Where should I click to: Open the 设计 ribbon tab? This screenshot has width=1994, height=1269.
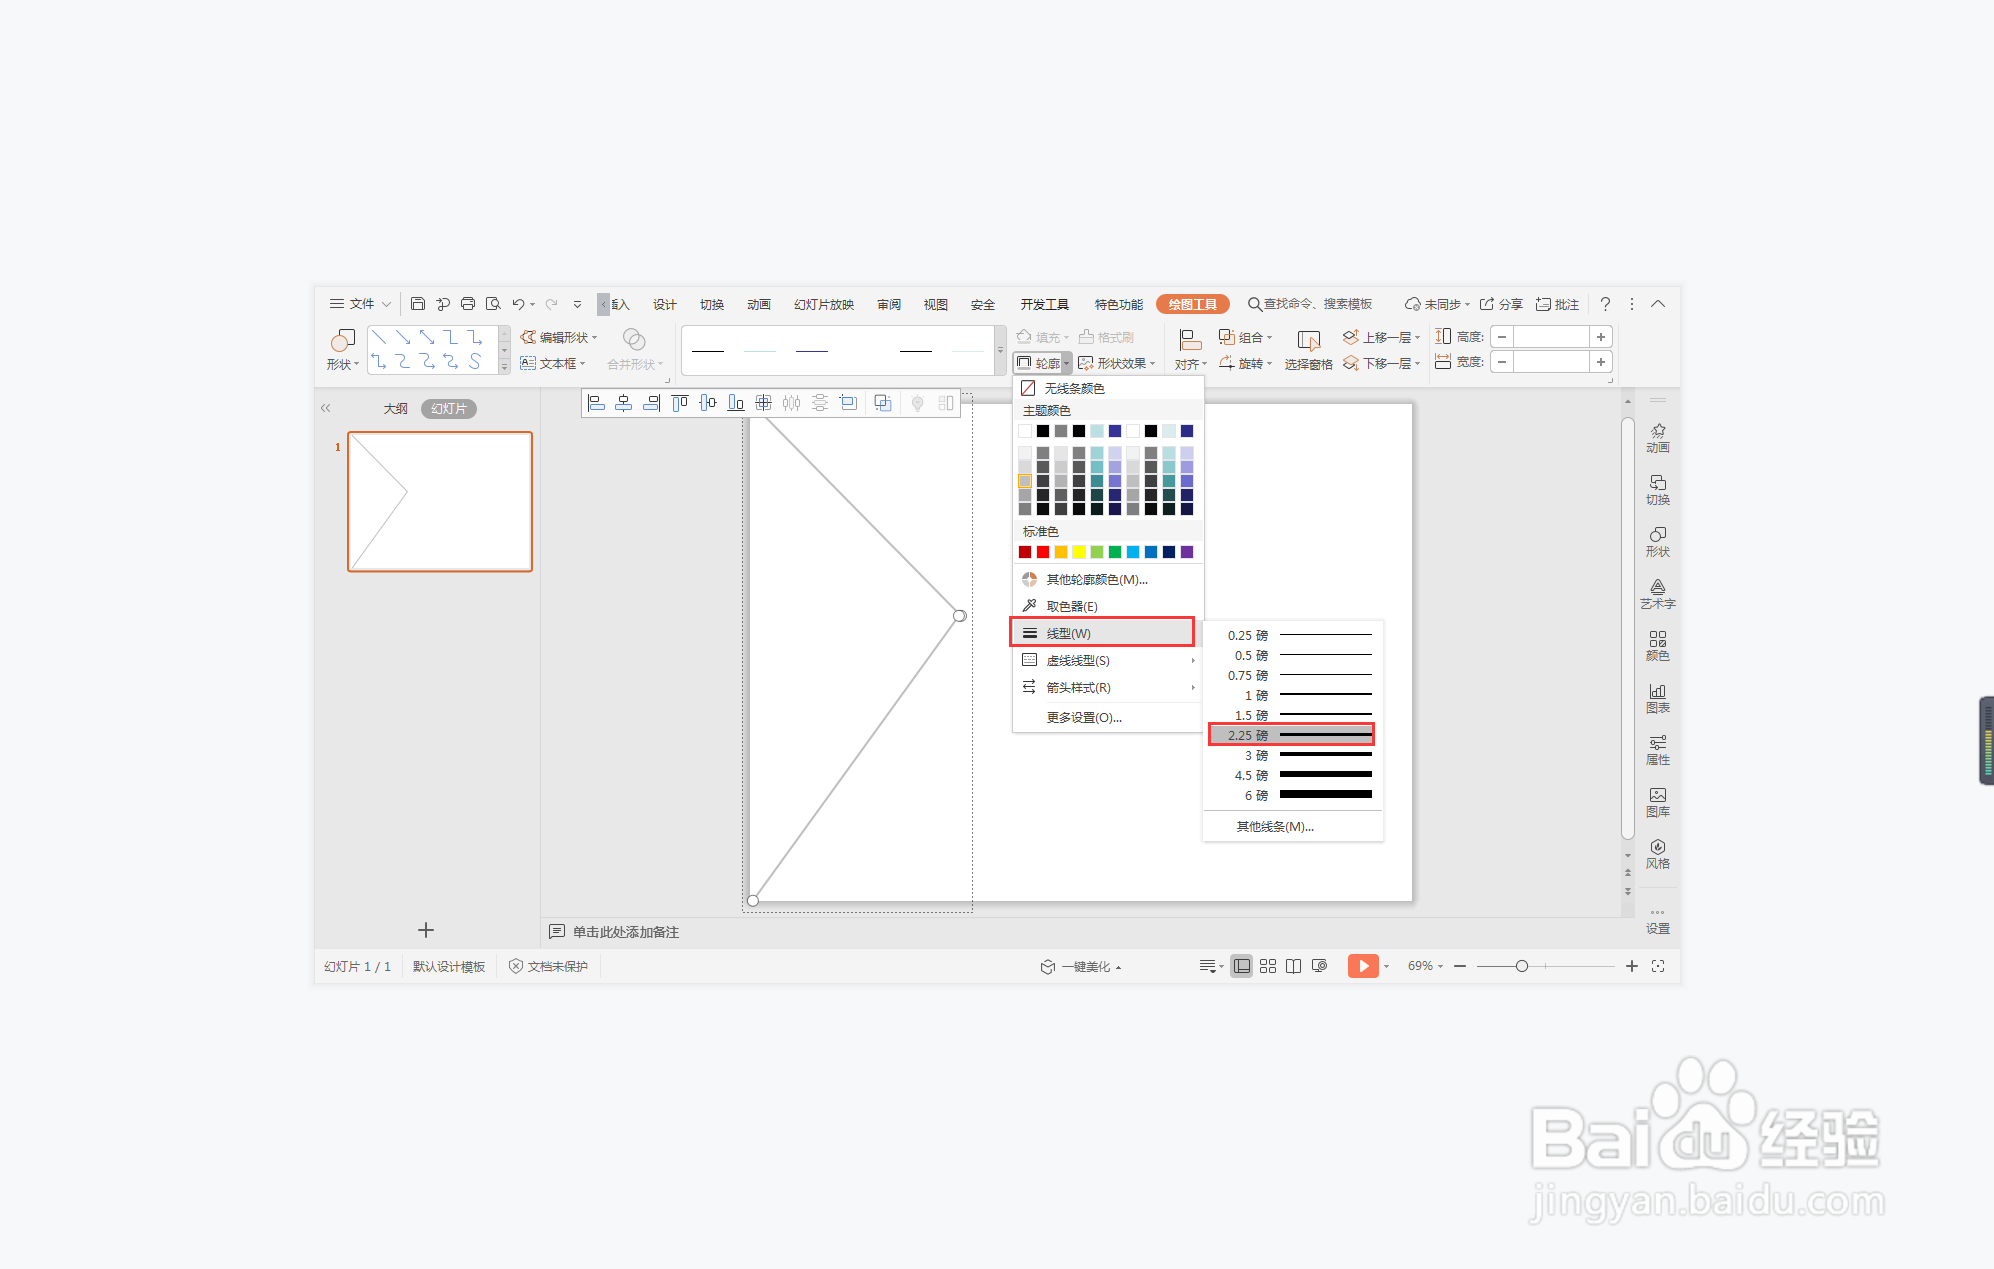pyautogui.click(x=664, y=304)
